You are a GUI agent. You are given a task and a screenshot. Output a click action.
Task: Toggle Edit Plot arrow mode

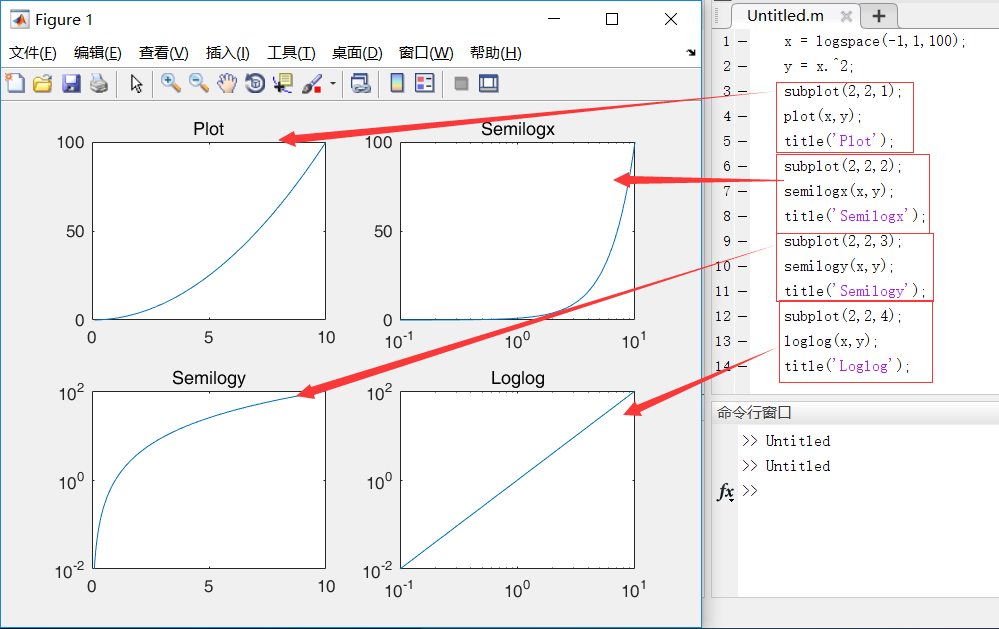tap(135, 84)
